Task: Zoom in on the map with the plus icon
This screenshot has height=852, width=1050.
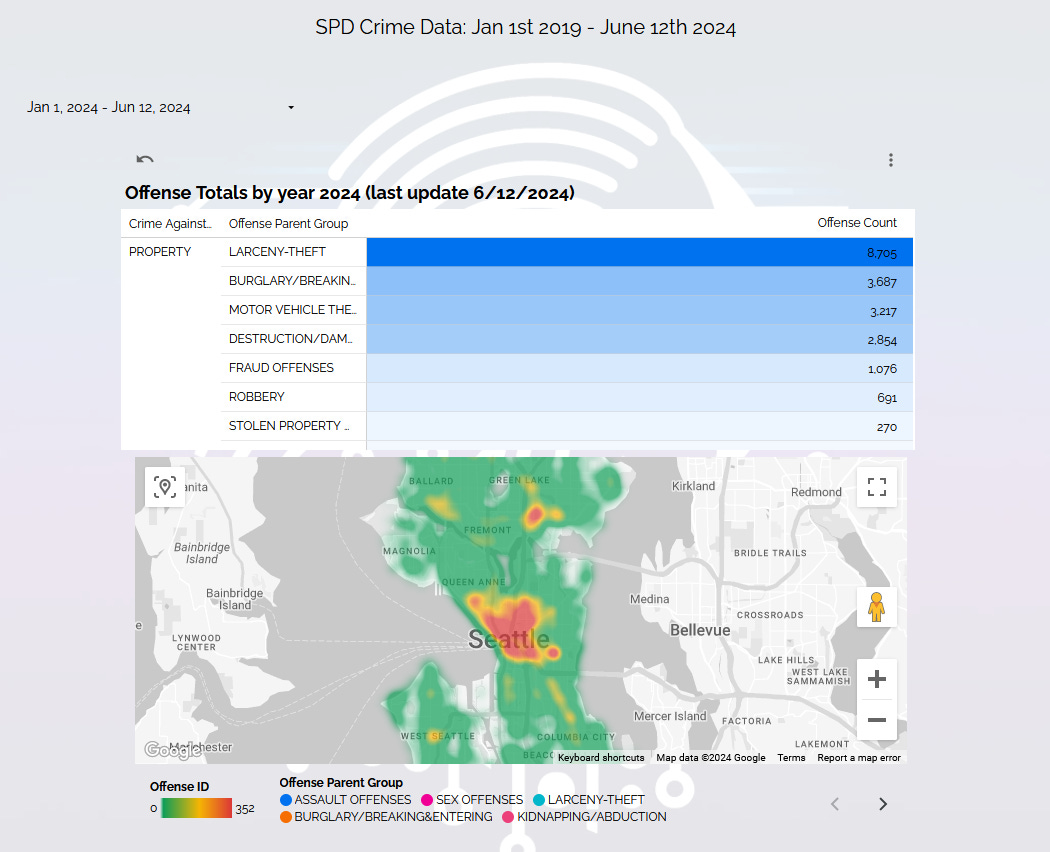Action: click(x=876, y=678)
